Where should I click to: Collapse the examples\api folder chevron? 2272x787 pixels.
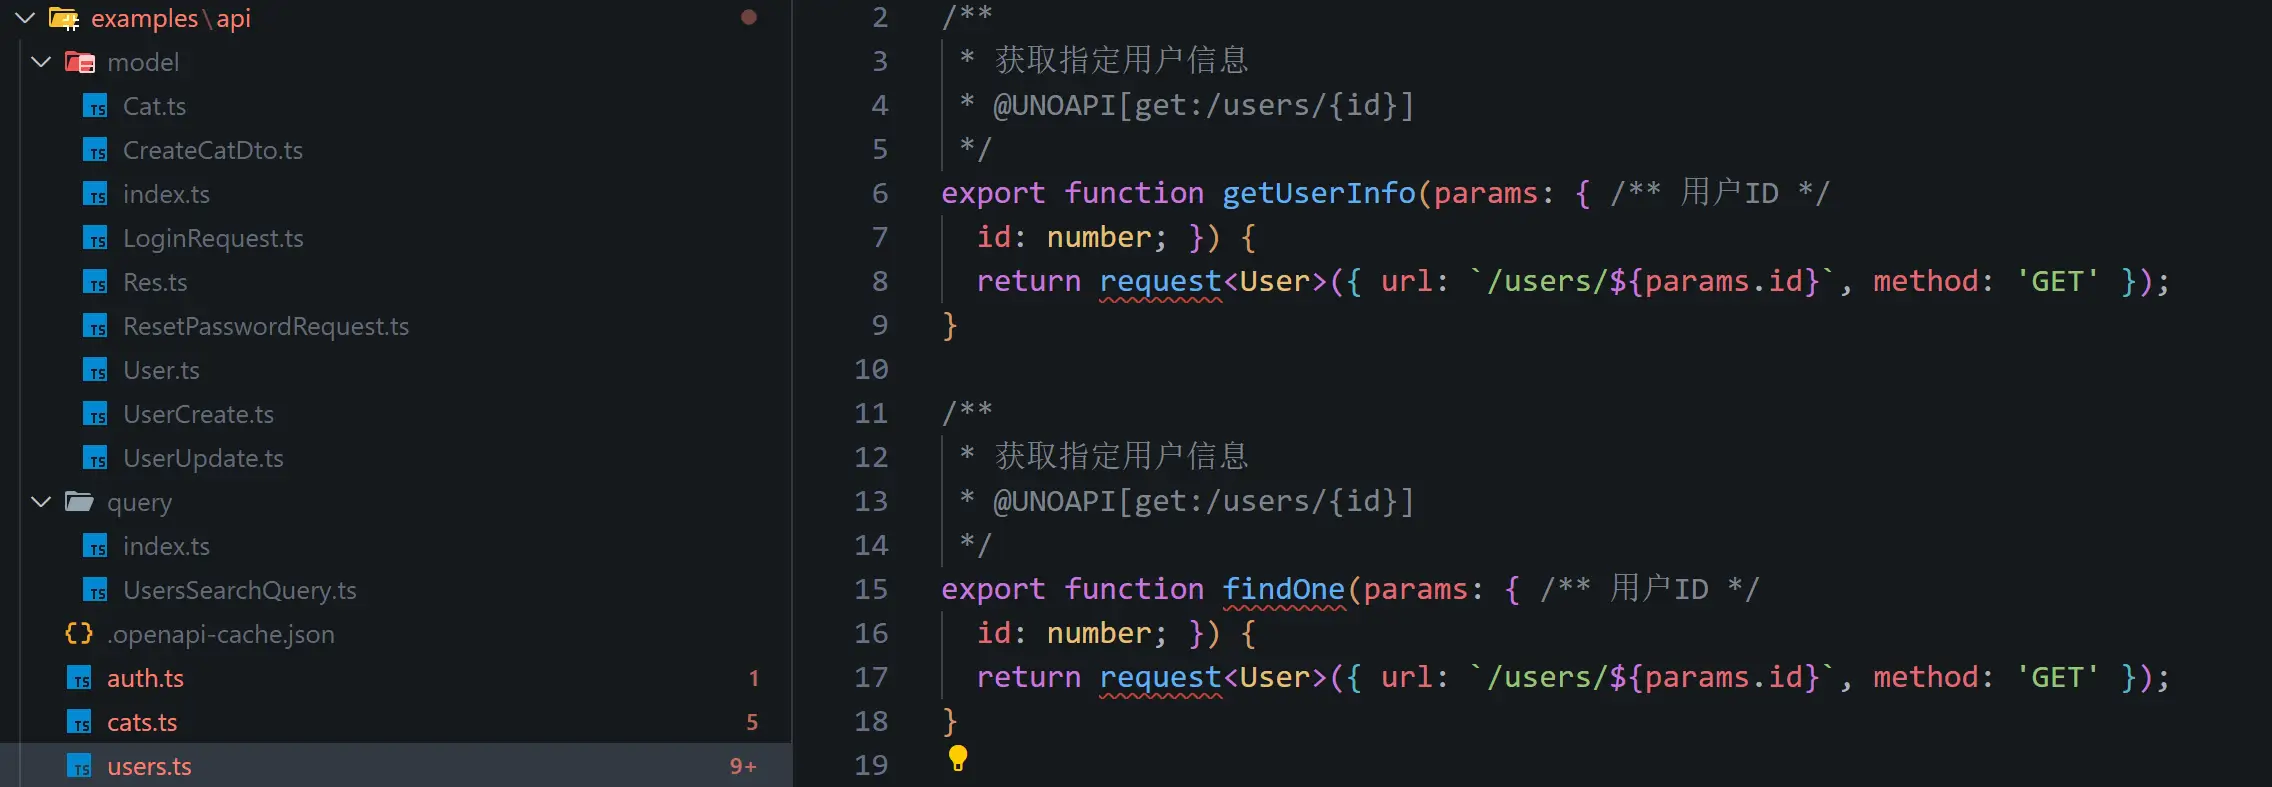pyautogui.click(x=25, y=18)
